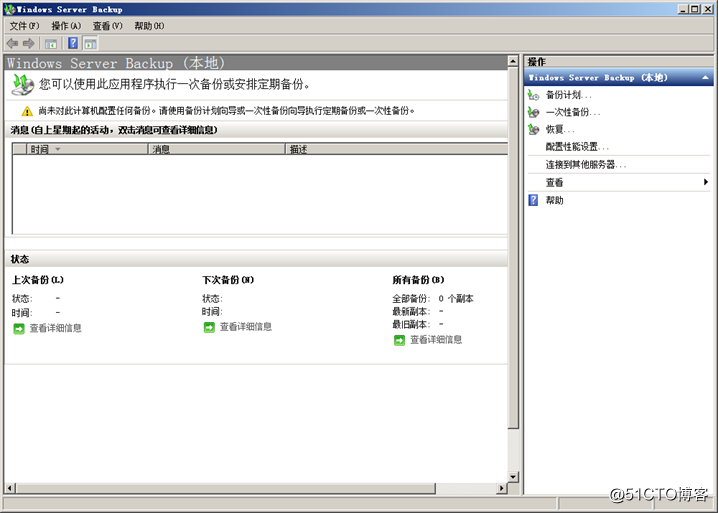This screenshot has height=513, width=718.
Task: Click the 所有备份(B) heading
Action: click(418, 280)
